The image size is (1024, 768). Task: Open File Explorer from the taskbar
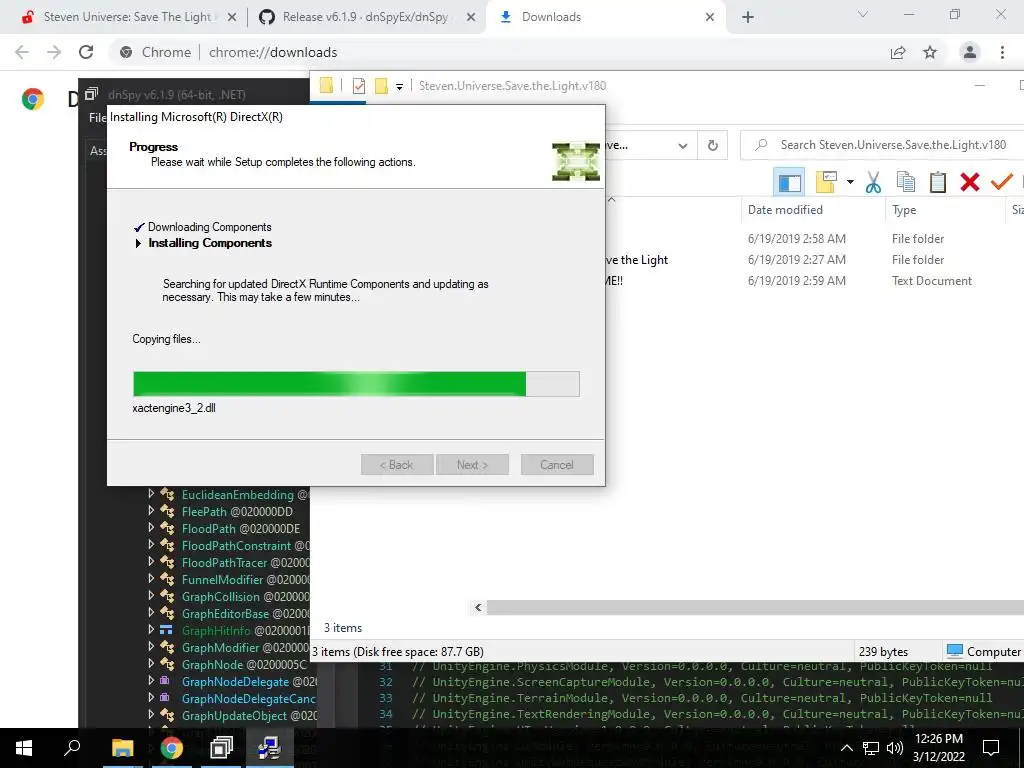click(x=122, y=748)
